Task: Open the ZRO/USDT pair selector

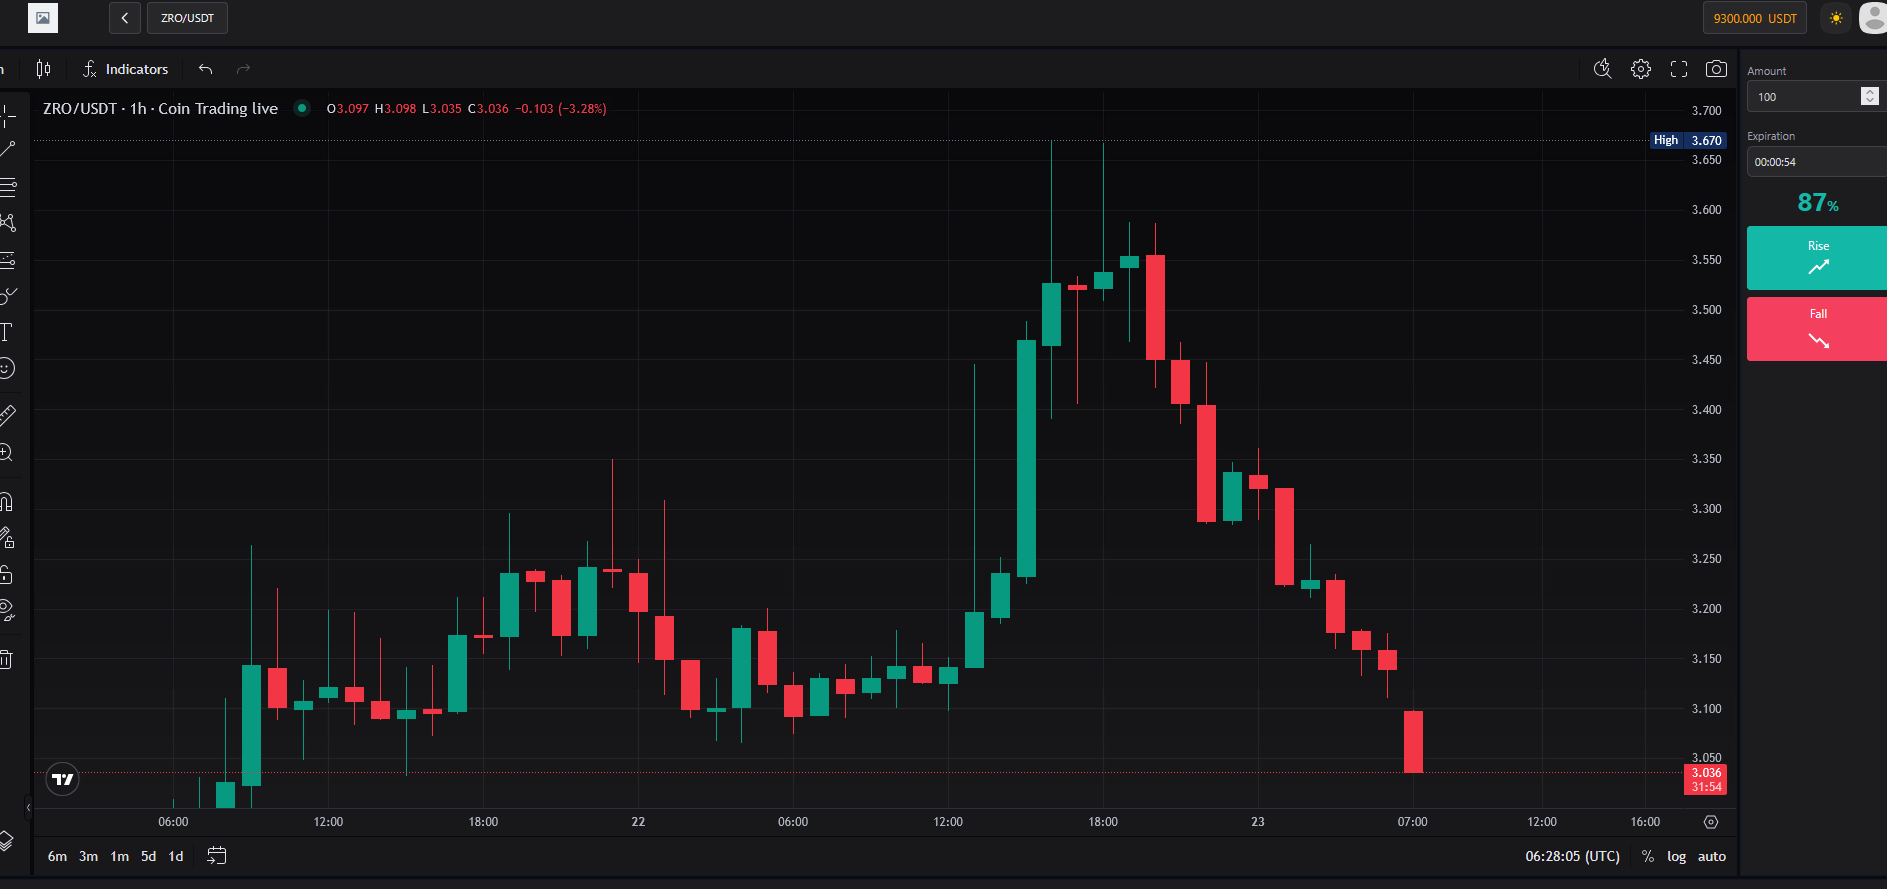Action: point(187,18)
